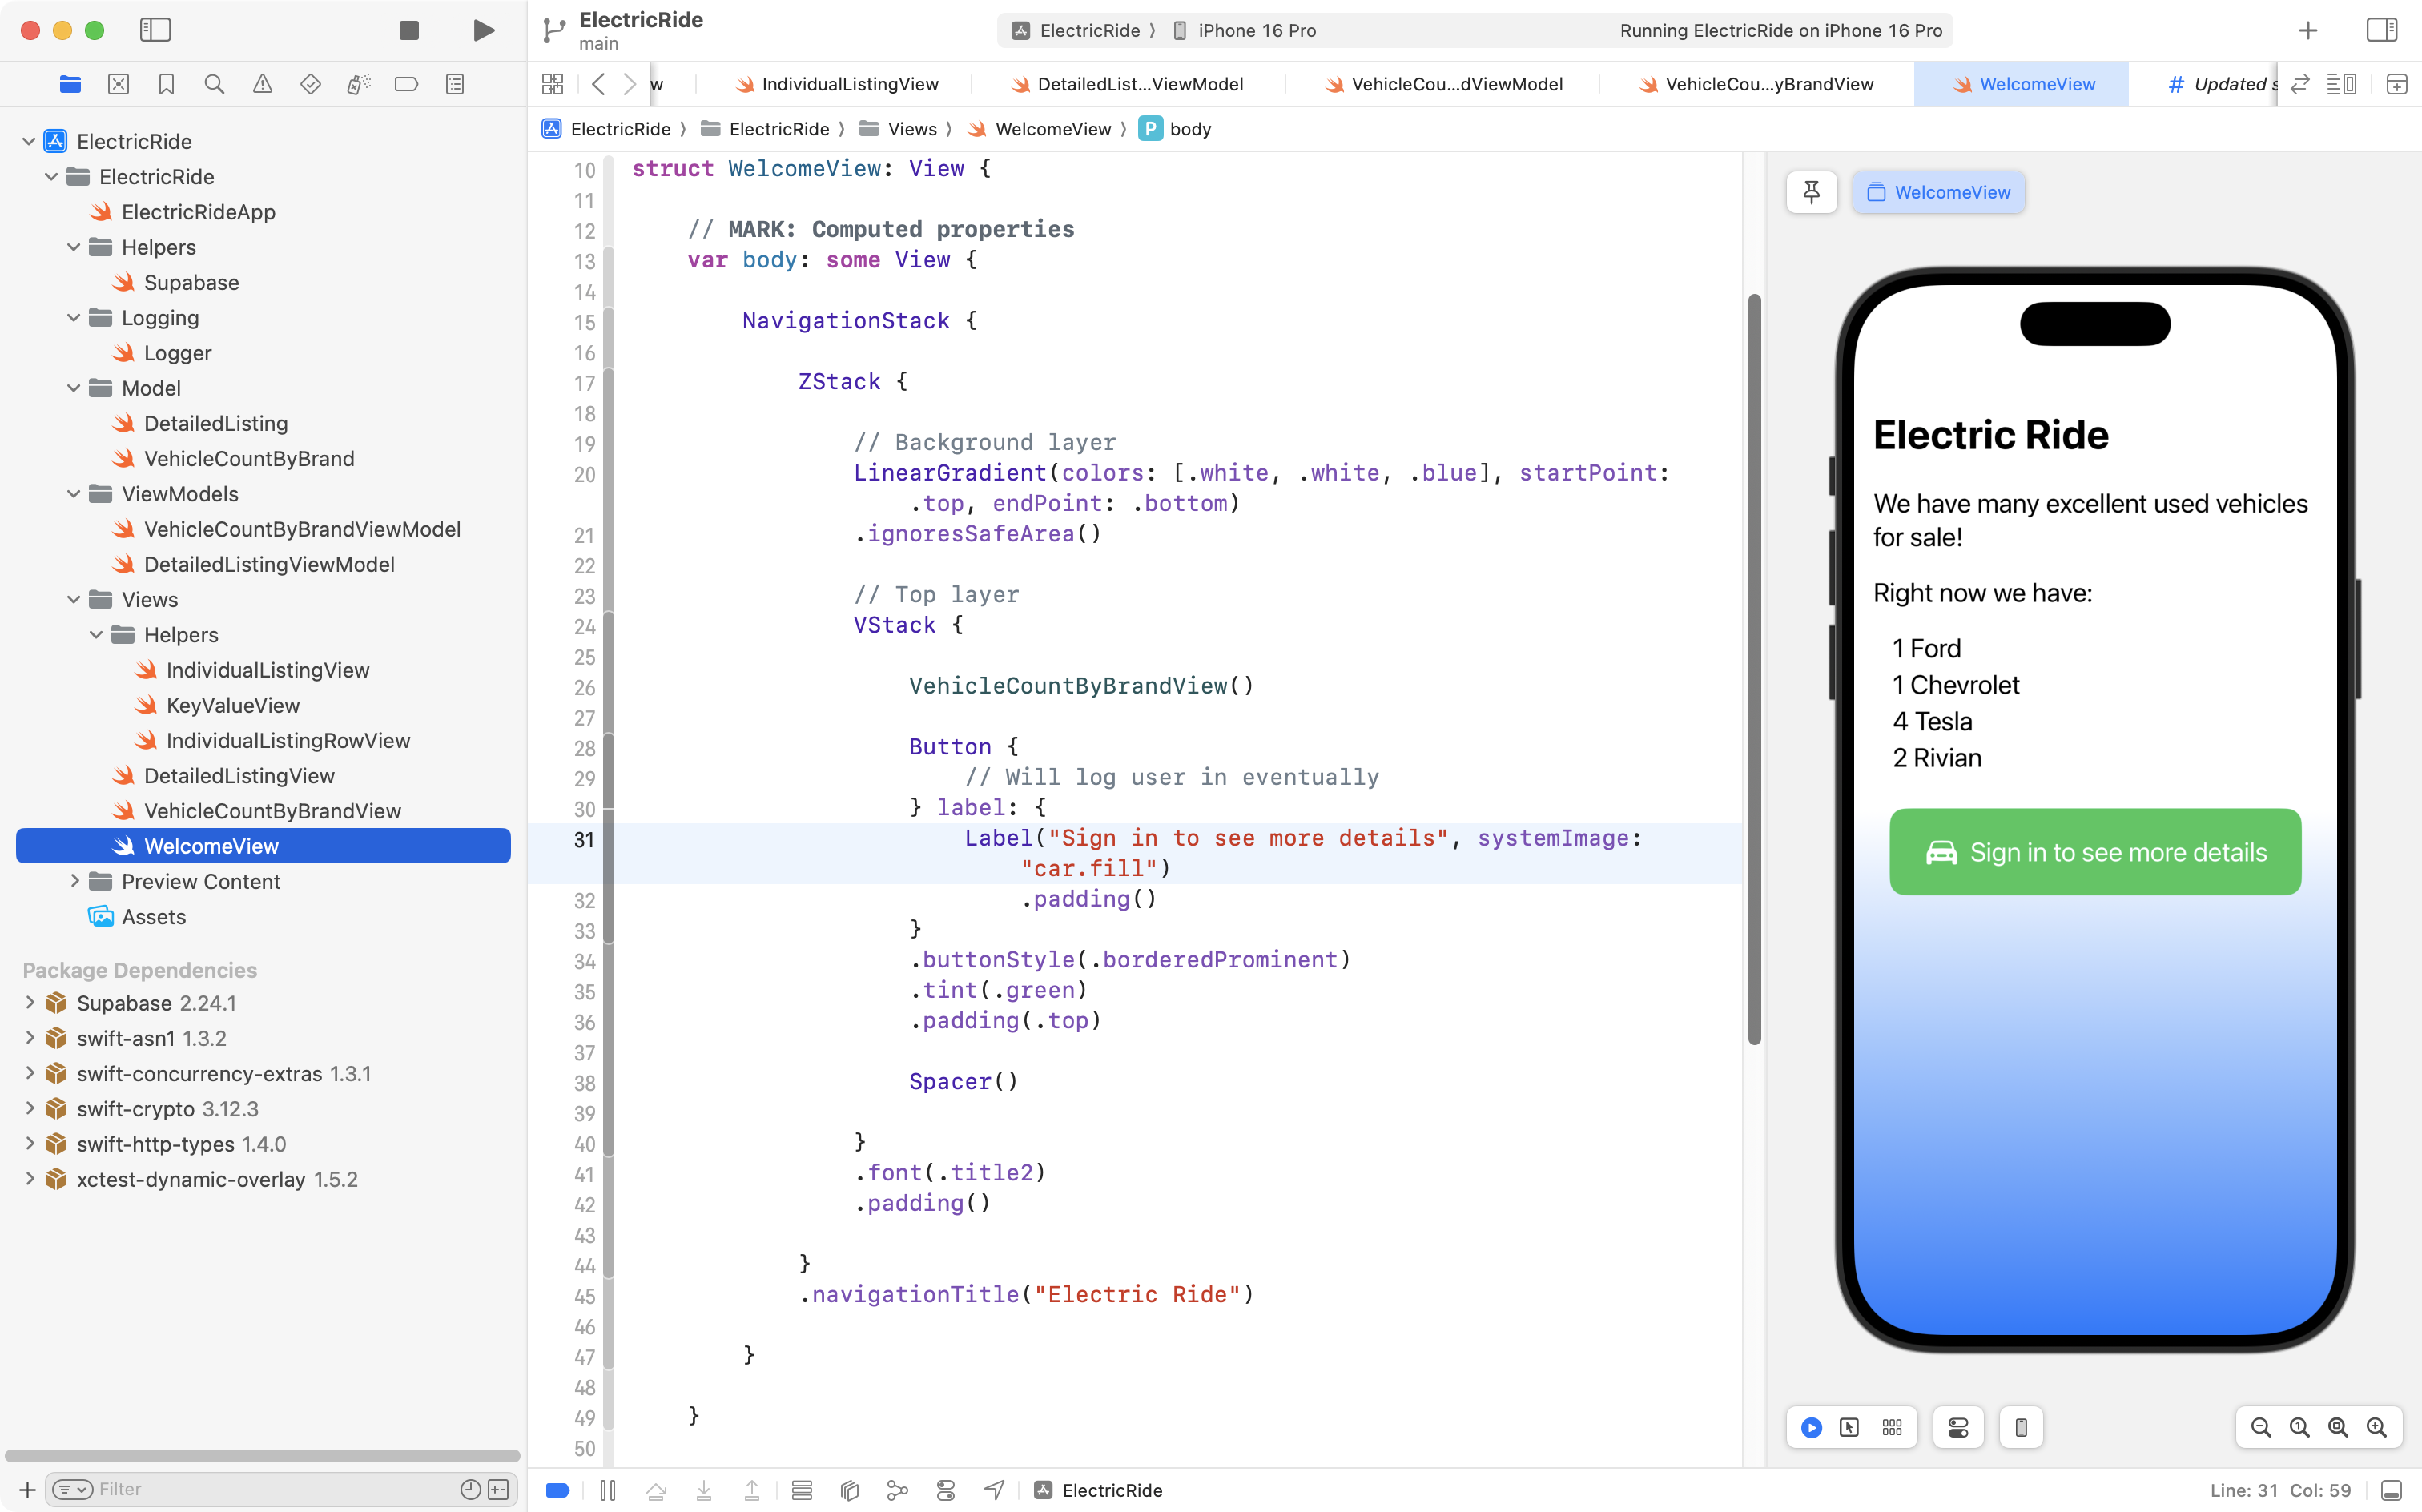
Task: Switch to the IndividualListingView tab
Action: [x=849, y=84]
